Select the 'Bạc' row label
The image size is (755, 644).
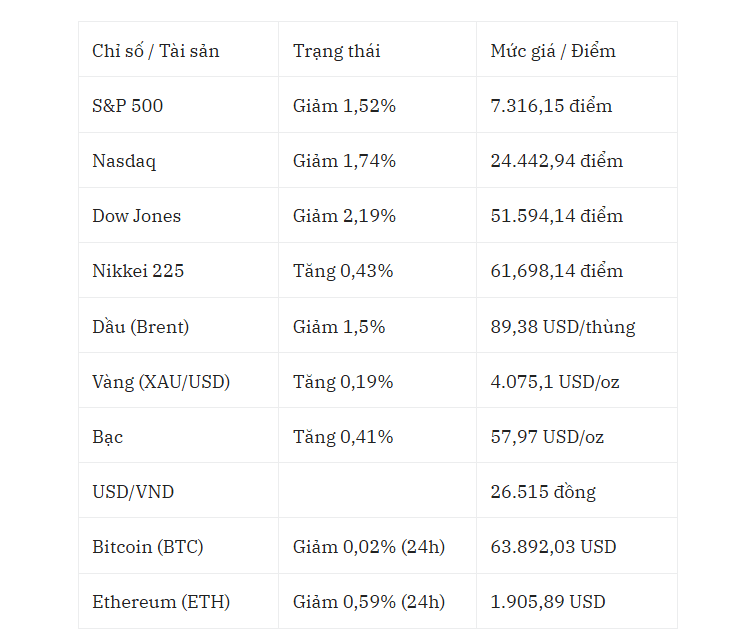(107, 436)
